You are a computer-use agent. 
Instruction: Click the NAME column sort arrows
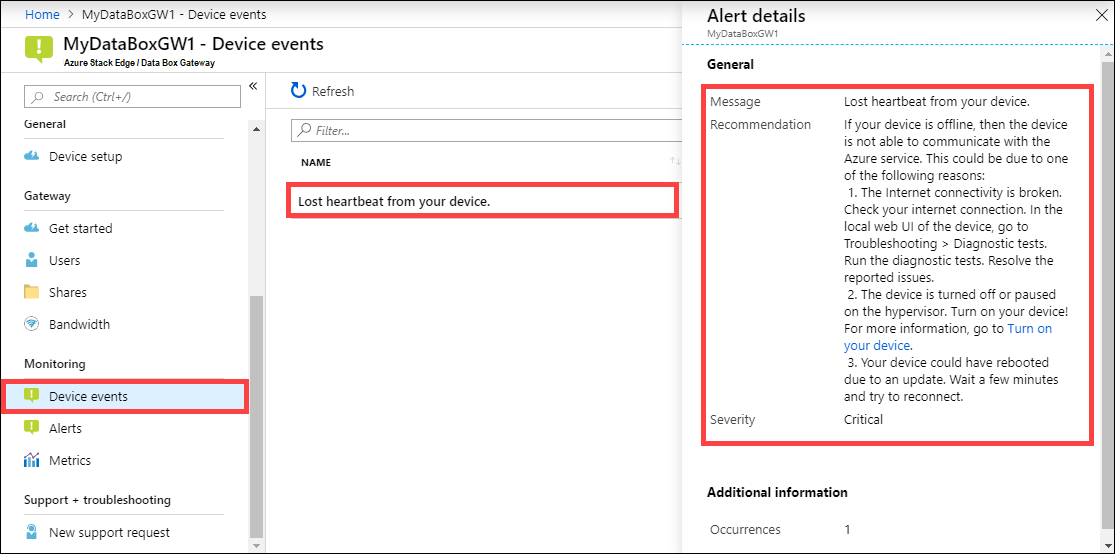[x=675, y=162]
